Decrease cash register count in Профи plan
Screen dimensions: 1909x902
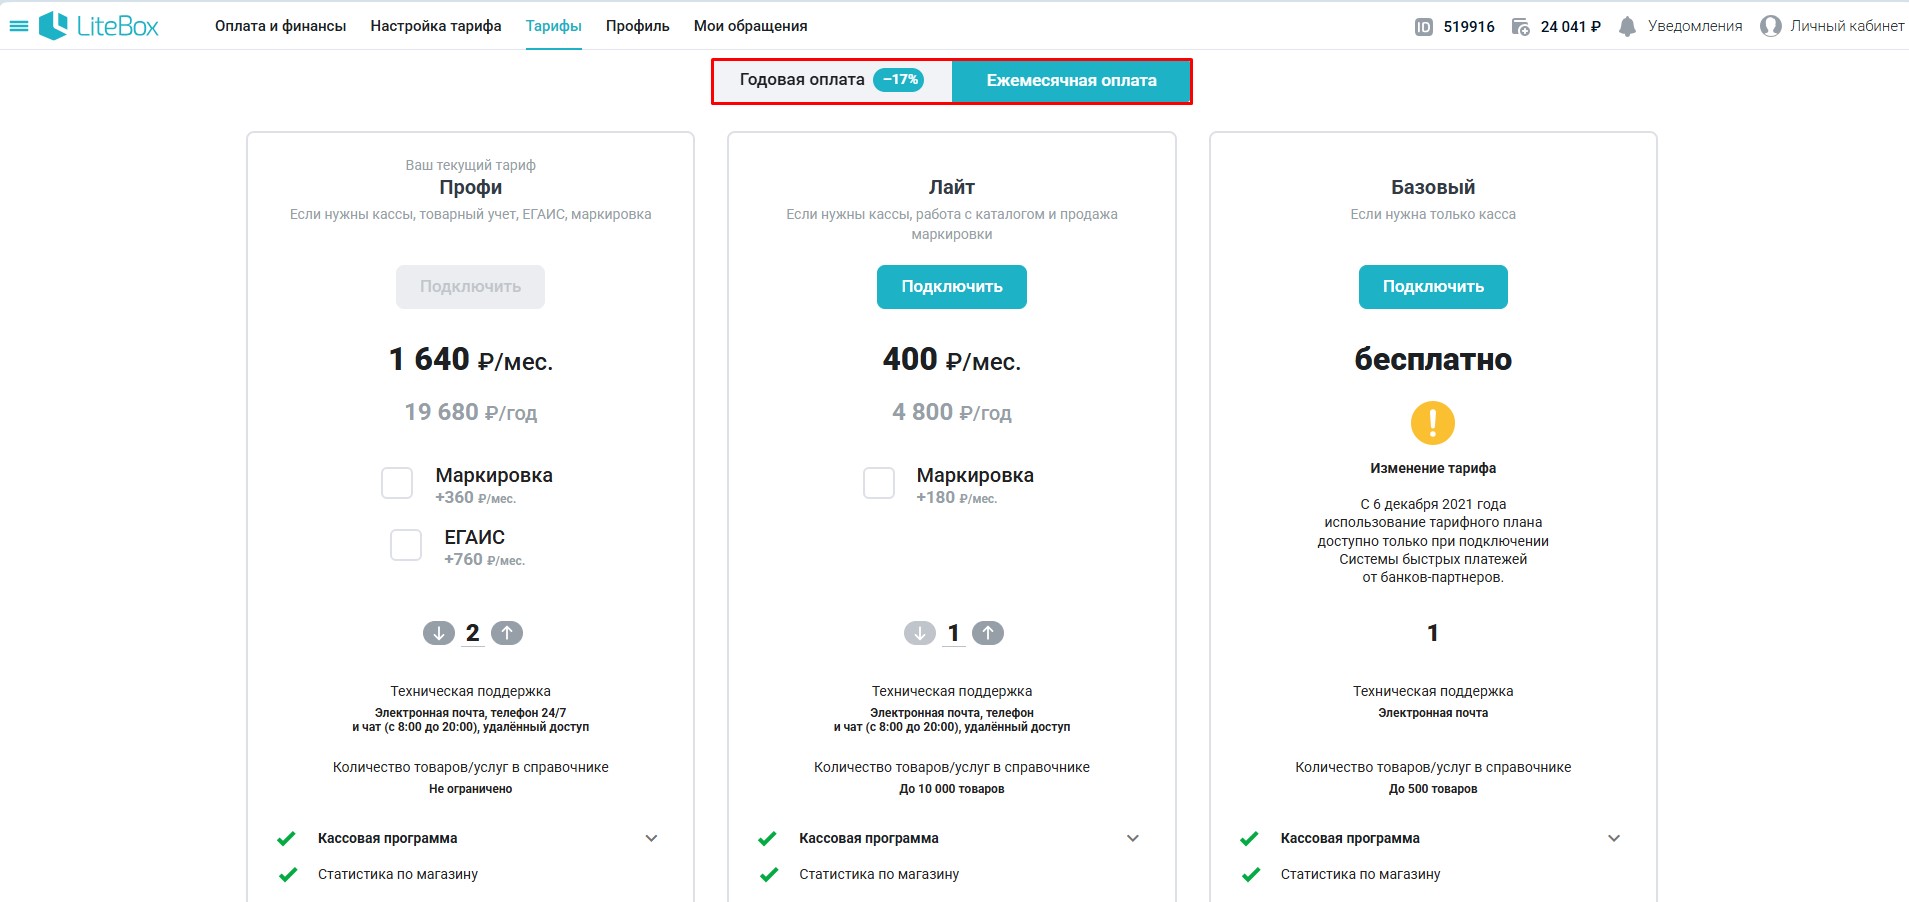438,633
